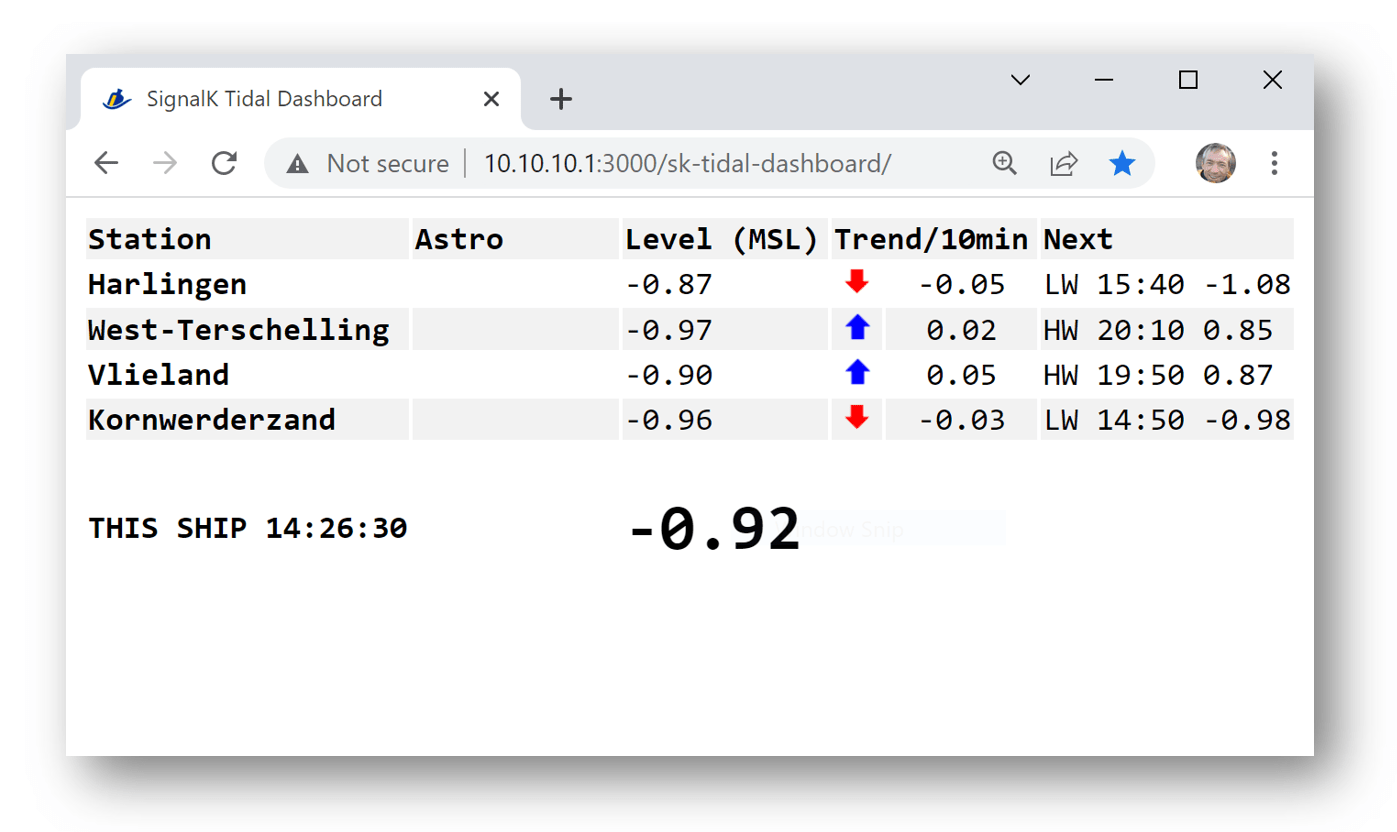Image resolution: width=1397 pixels, height=832 pixels.
Task: Click Kornwerderzand level value -0.96
Action: coord(669,419)
